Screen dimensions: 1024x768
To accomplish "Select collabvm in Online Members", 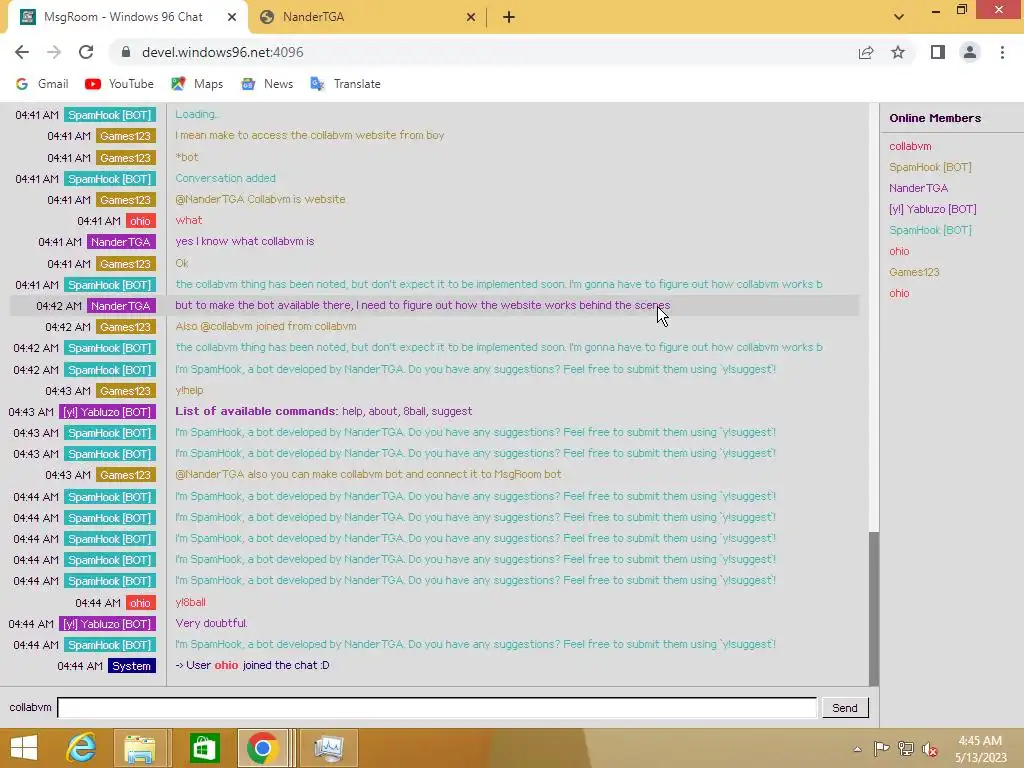I will pos(910,146).
